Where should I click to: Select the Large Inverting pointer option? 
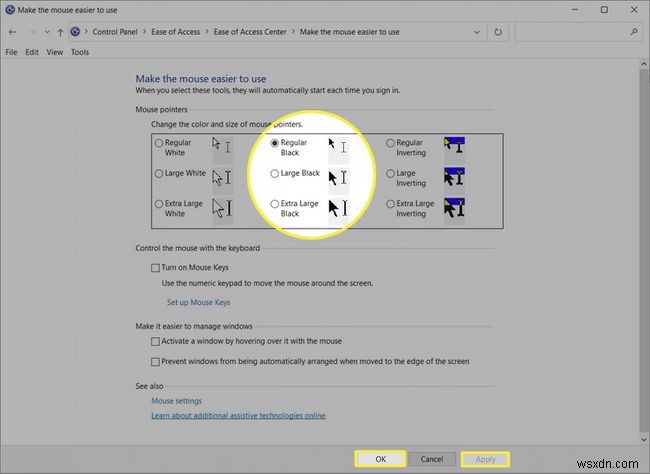click(x=390, y=173)
